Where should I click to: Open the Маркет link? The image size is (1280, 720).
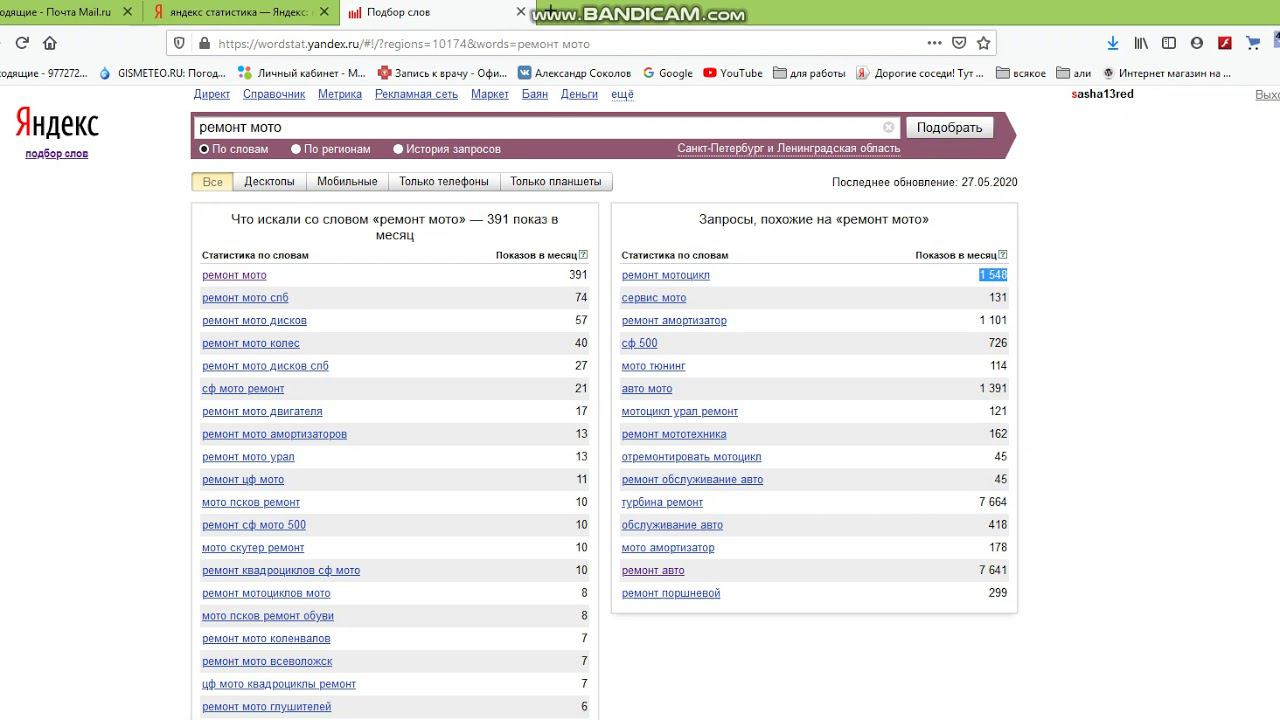490,94
